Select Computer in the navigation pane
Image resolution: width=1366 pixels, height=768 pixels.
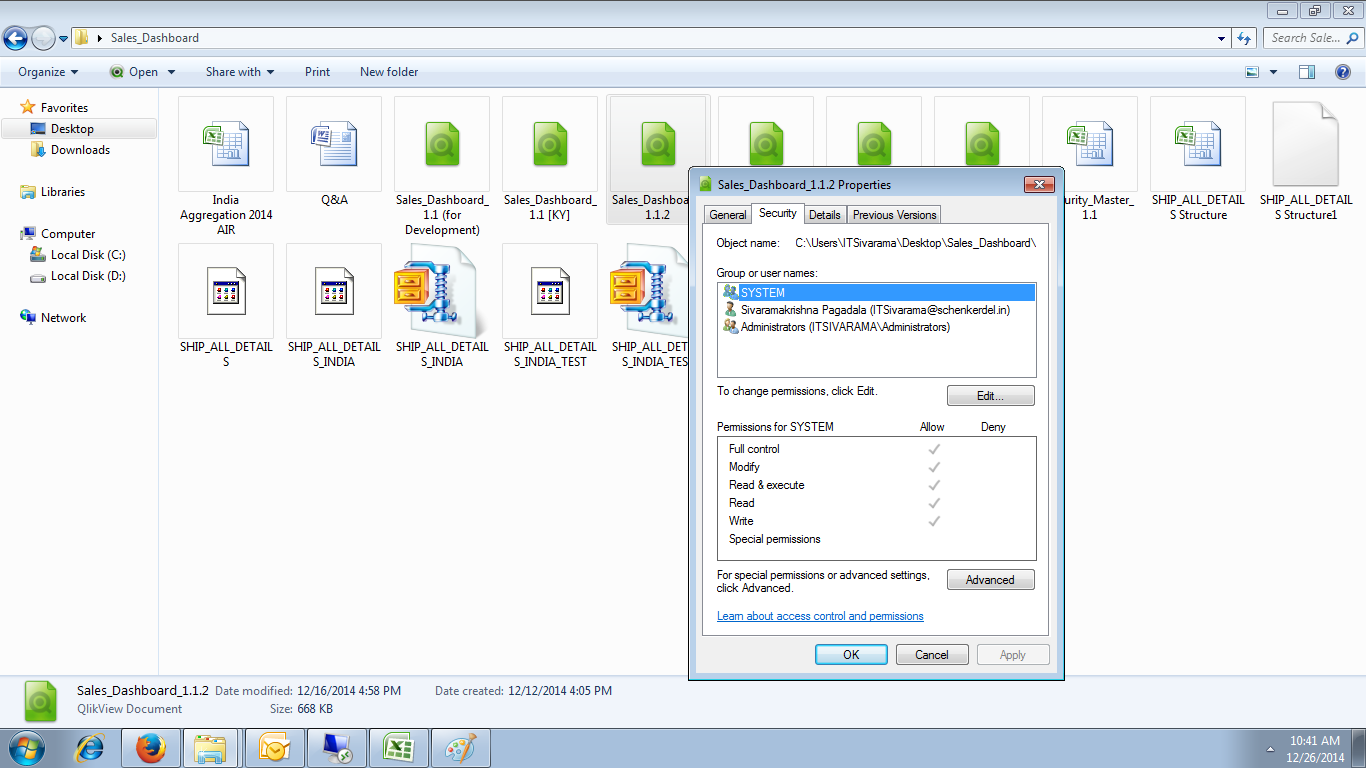pos(68,234)
